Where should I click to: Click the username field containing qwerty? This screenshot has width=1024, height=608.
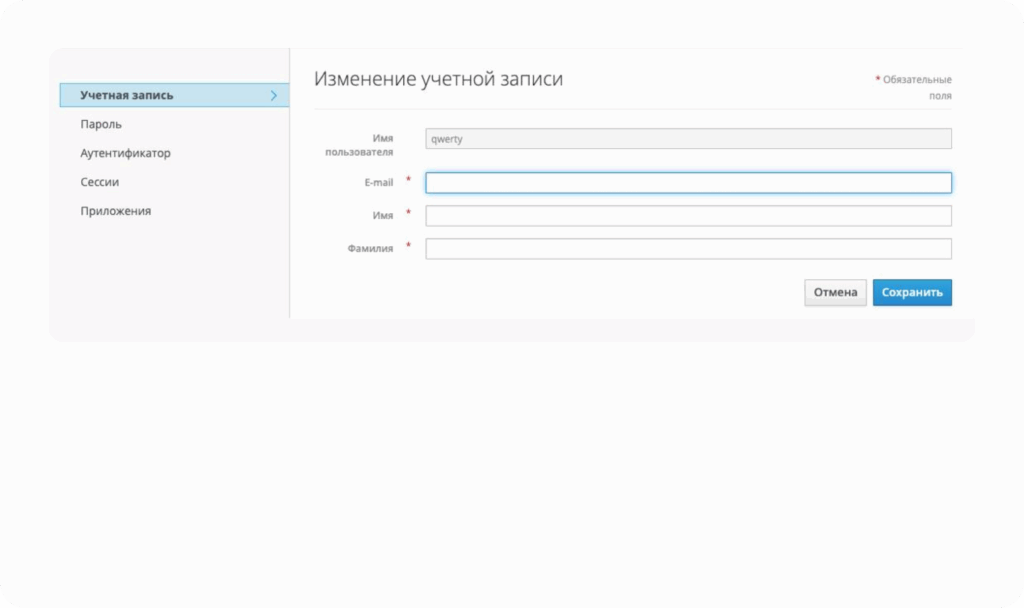pyautogui.click(x=688, y=140)
